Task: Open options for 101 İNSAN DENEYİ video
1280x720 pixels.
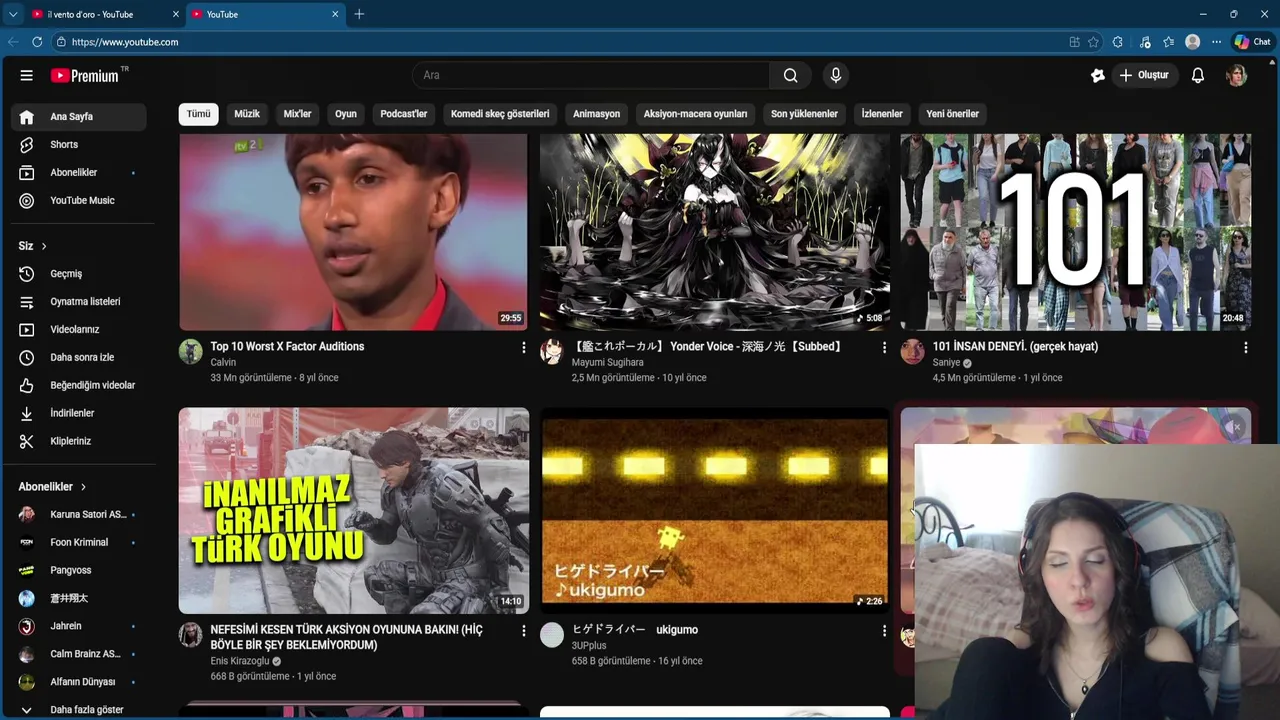Action: tap(1245, 347)
